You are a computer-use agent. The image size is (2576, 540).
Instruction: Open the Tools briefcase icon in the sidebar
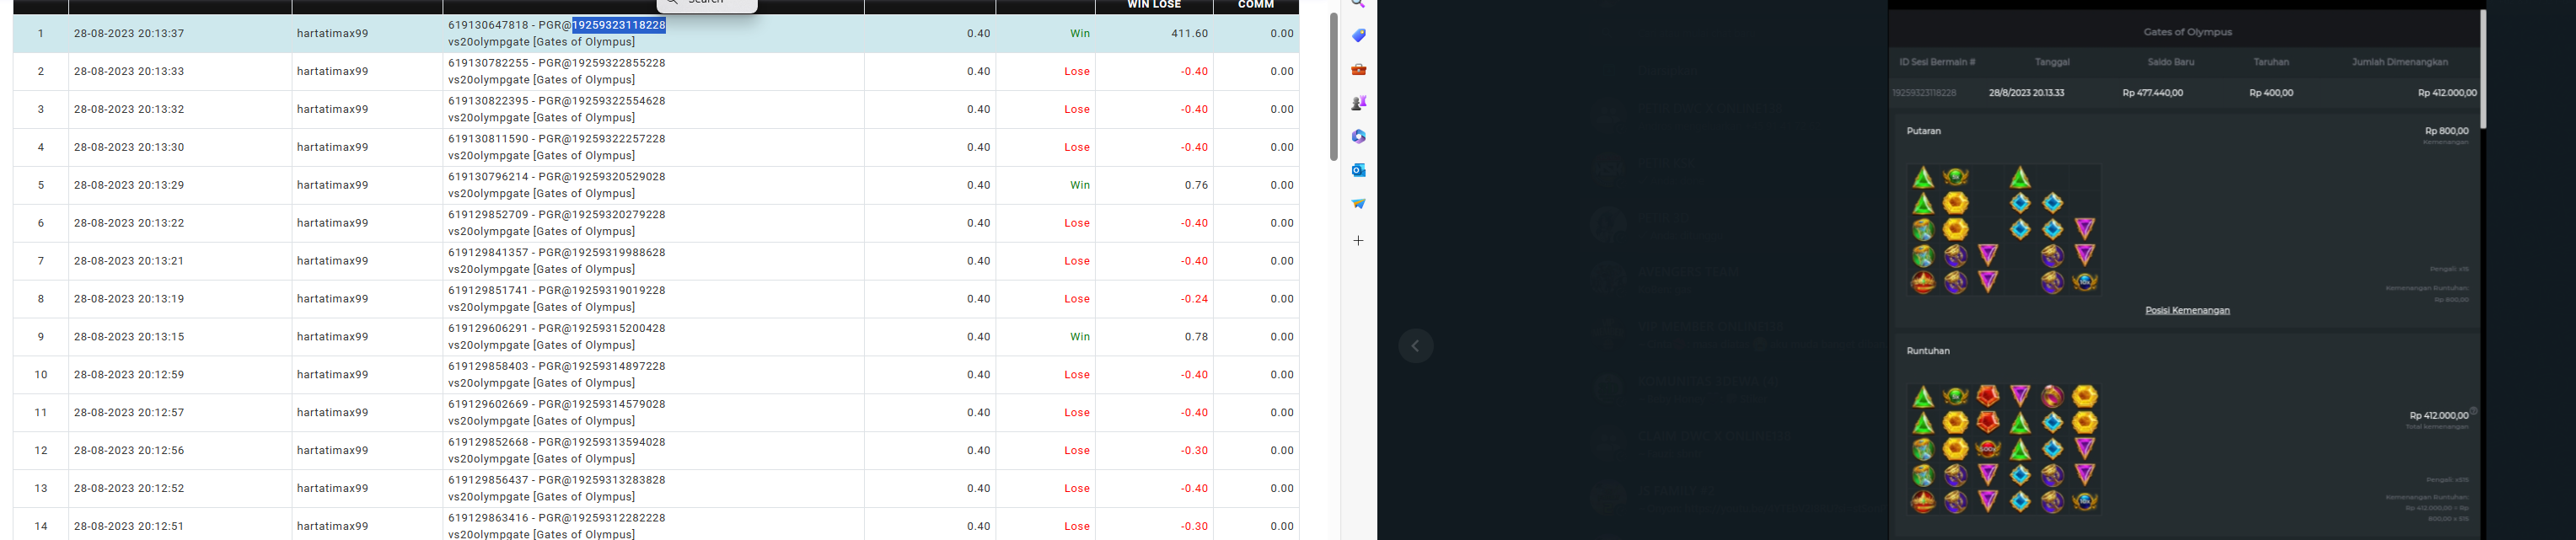pos(1358,69)
